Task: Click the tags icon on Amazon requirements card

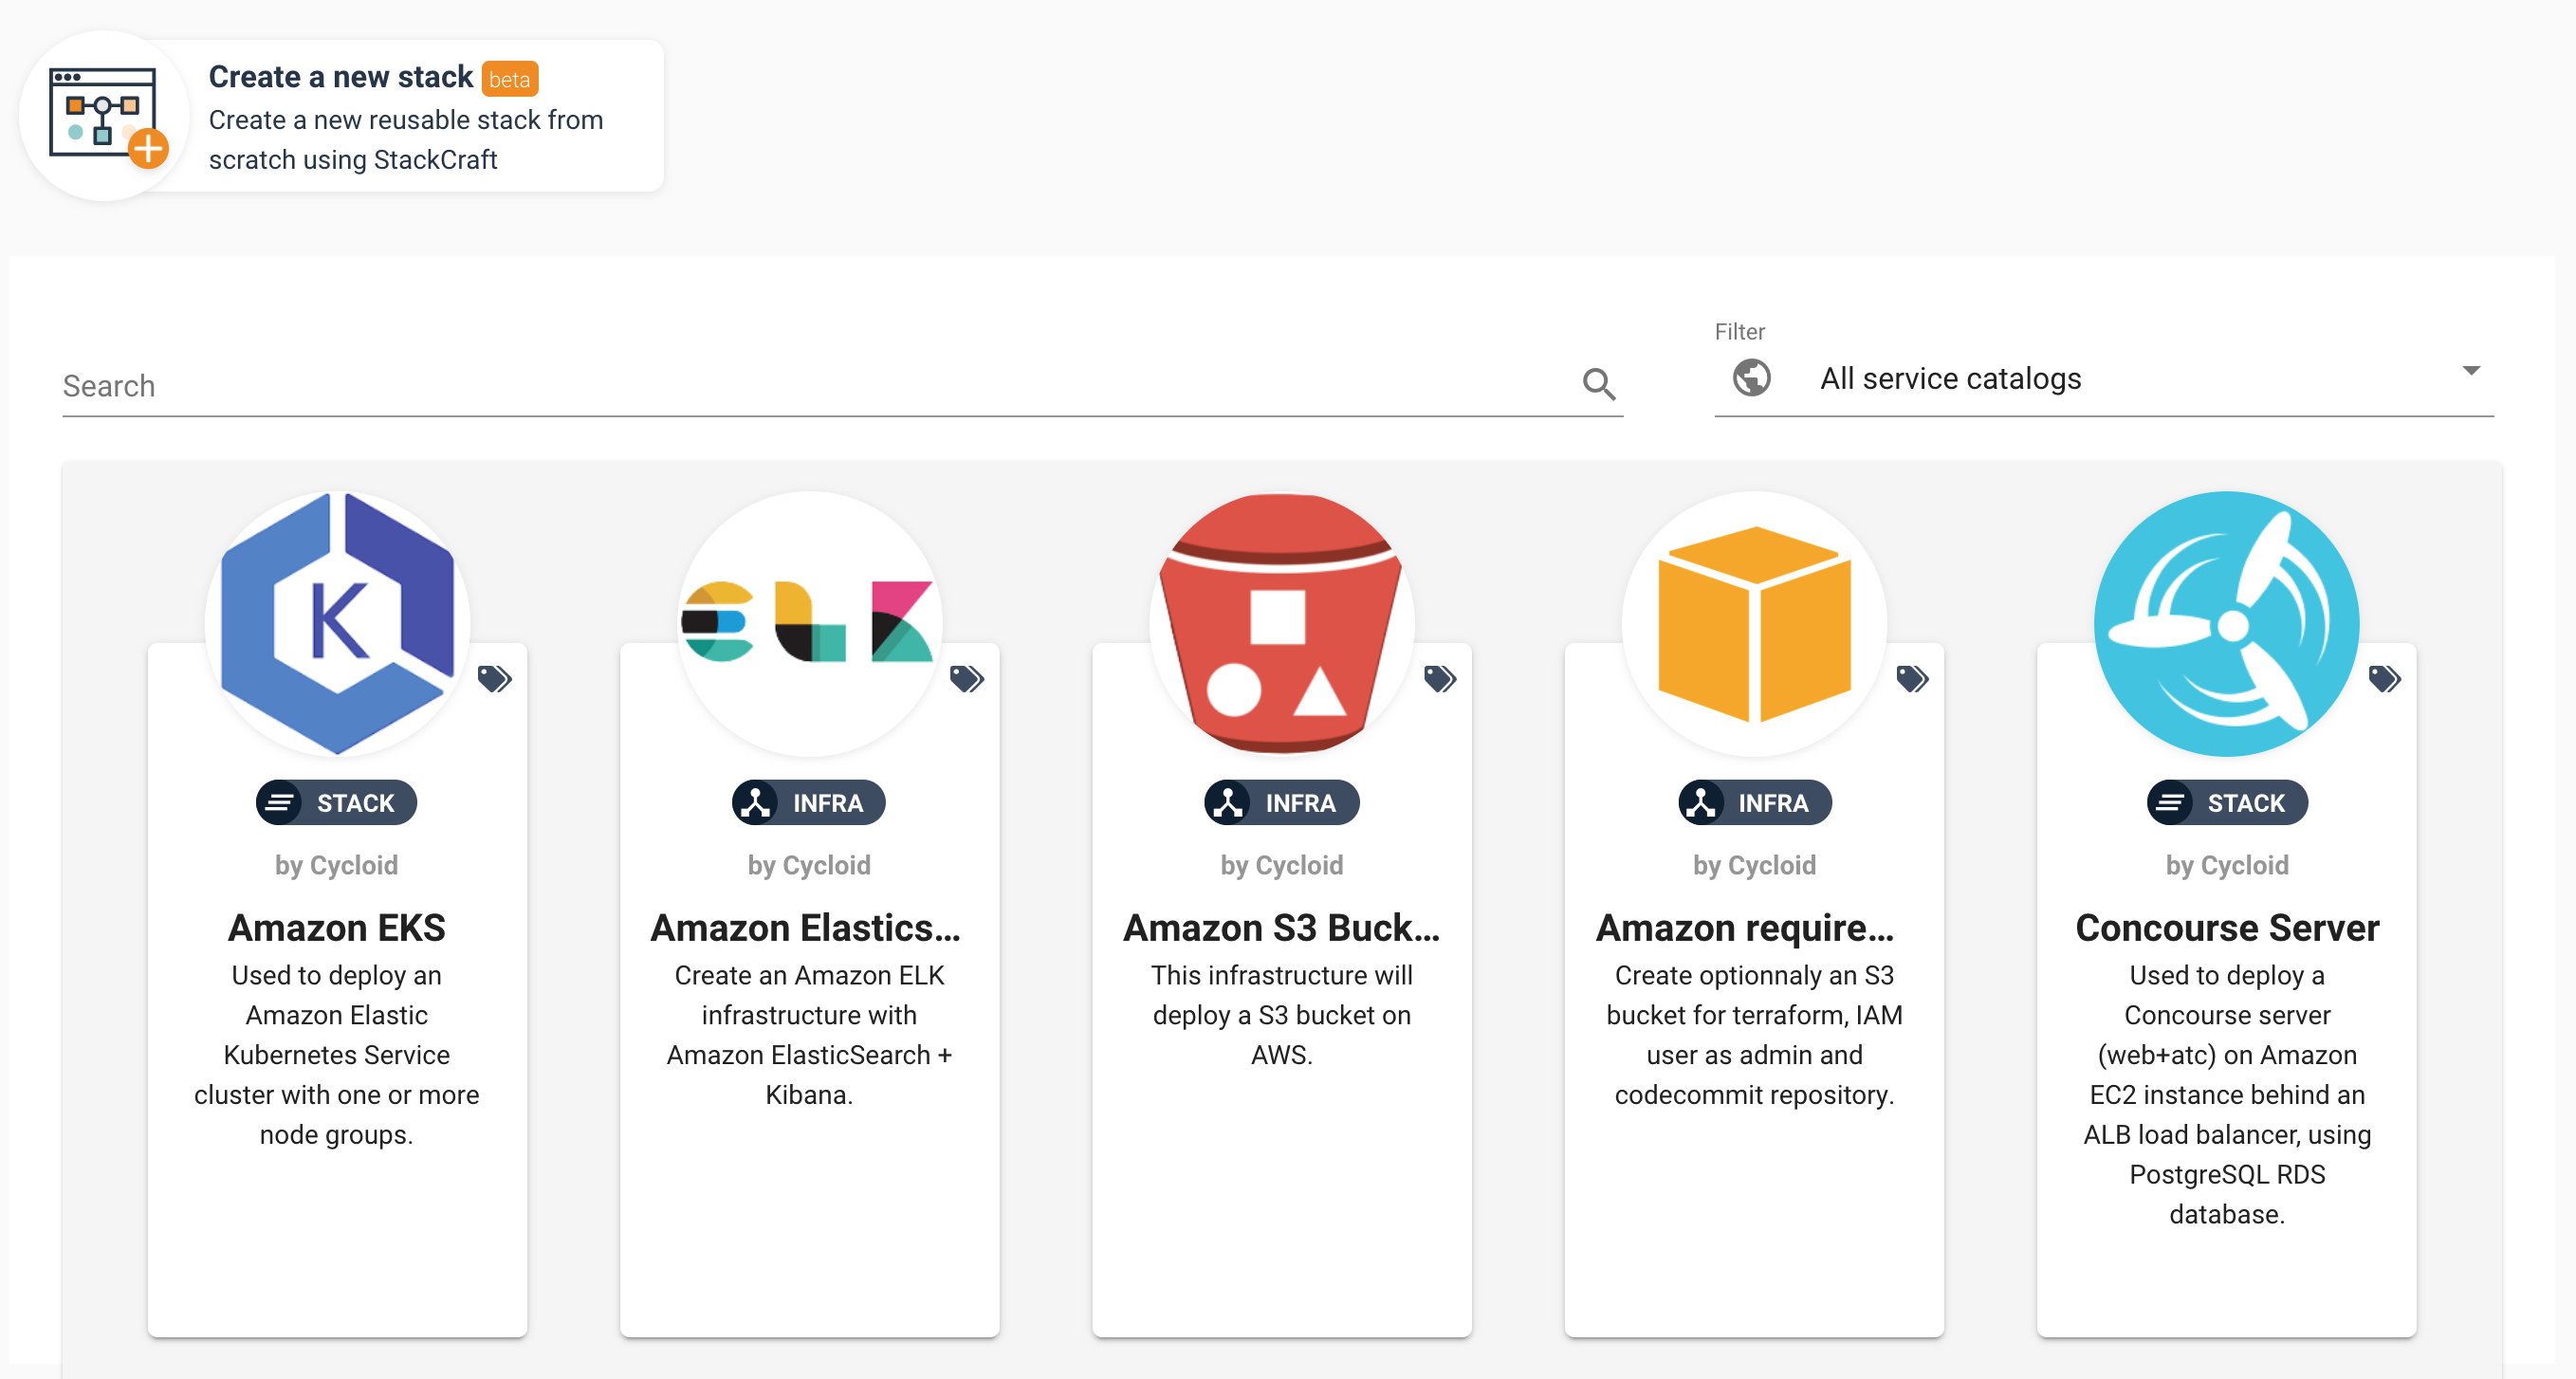Action: tap(1911, 679)
